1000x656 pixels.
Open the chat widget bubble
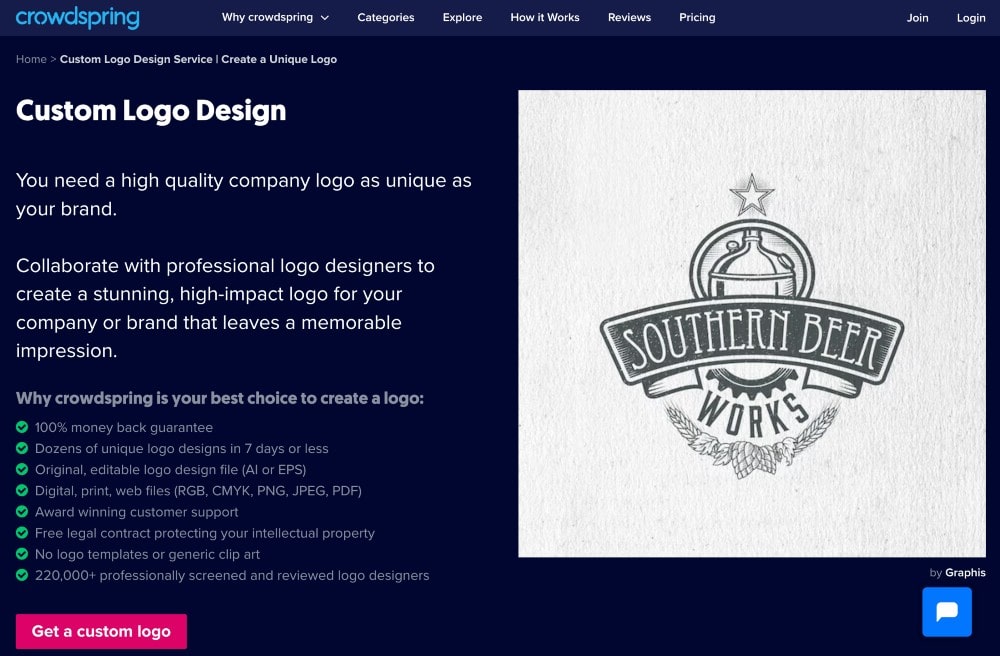(947, 611)
